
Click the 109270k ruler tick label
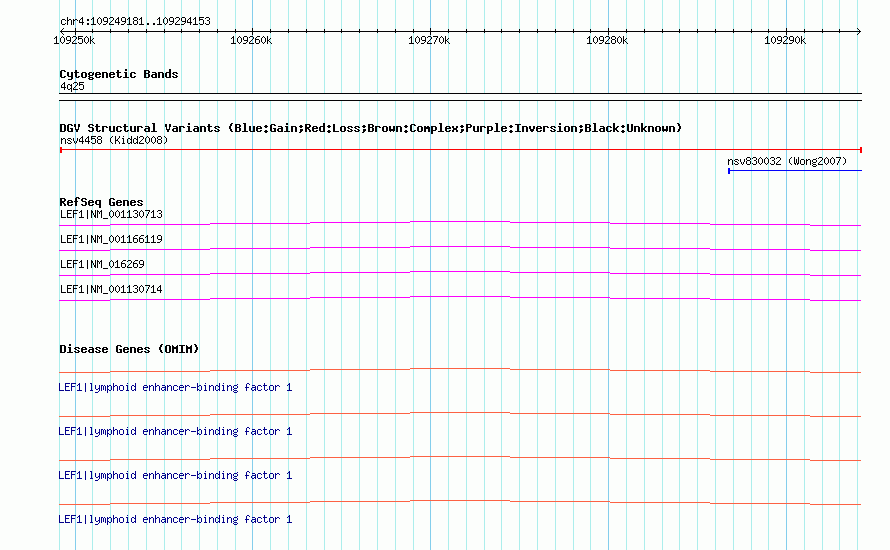tap(429, 40)
